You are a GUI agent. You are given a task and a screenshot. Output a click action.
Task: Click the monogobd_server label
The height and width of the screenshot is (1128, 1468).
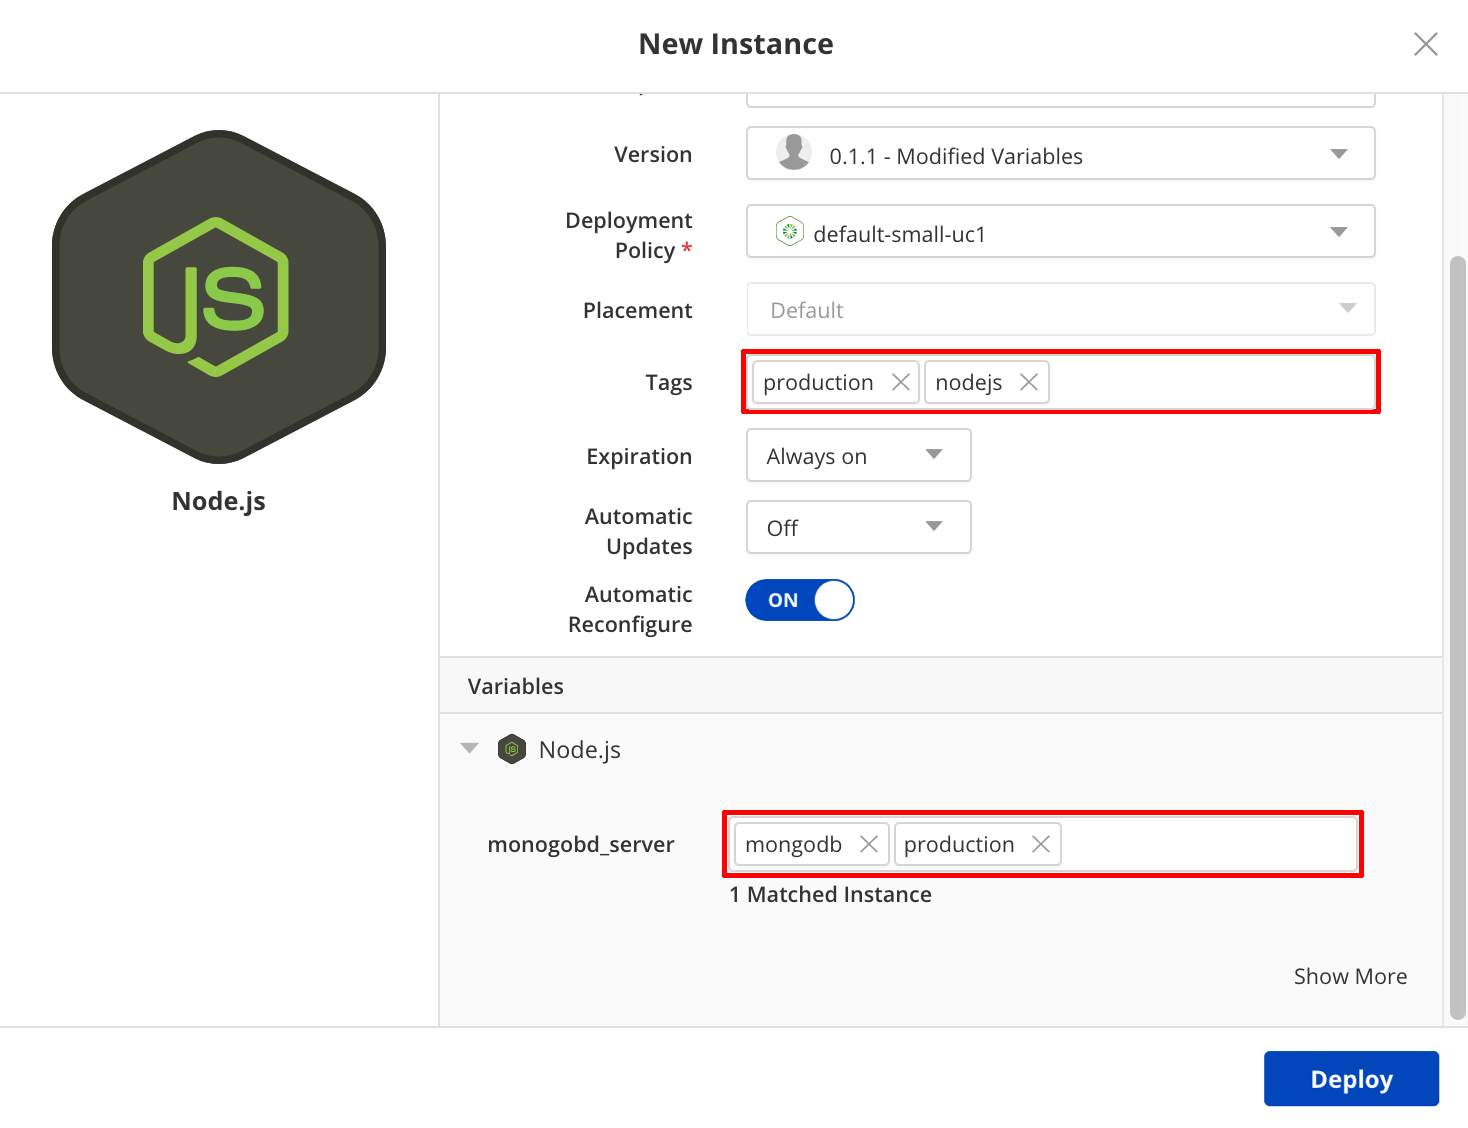(x=581, y=844)
